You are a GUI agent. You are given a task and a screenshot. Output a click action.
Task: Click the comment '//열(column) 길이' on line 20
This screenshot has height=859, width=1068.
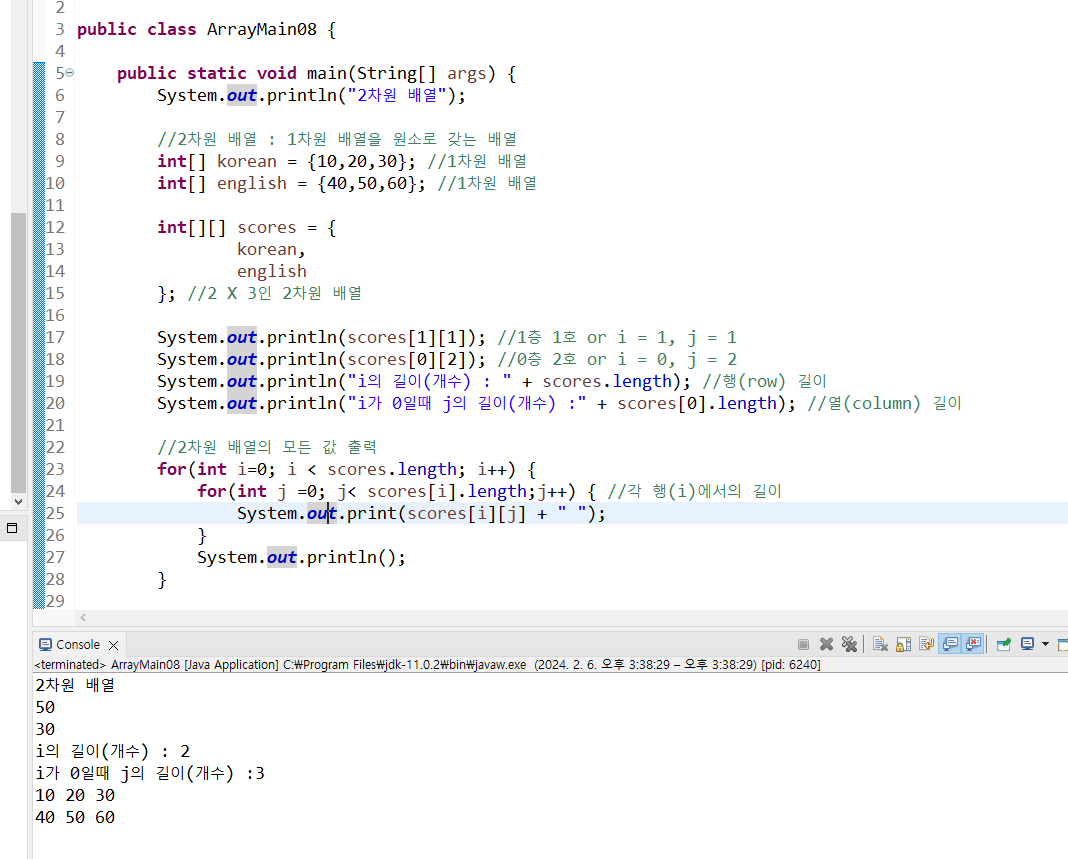point(884,403)
